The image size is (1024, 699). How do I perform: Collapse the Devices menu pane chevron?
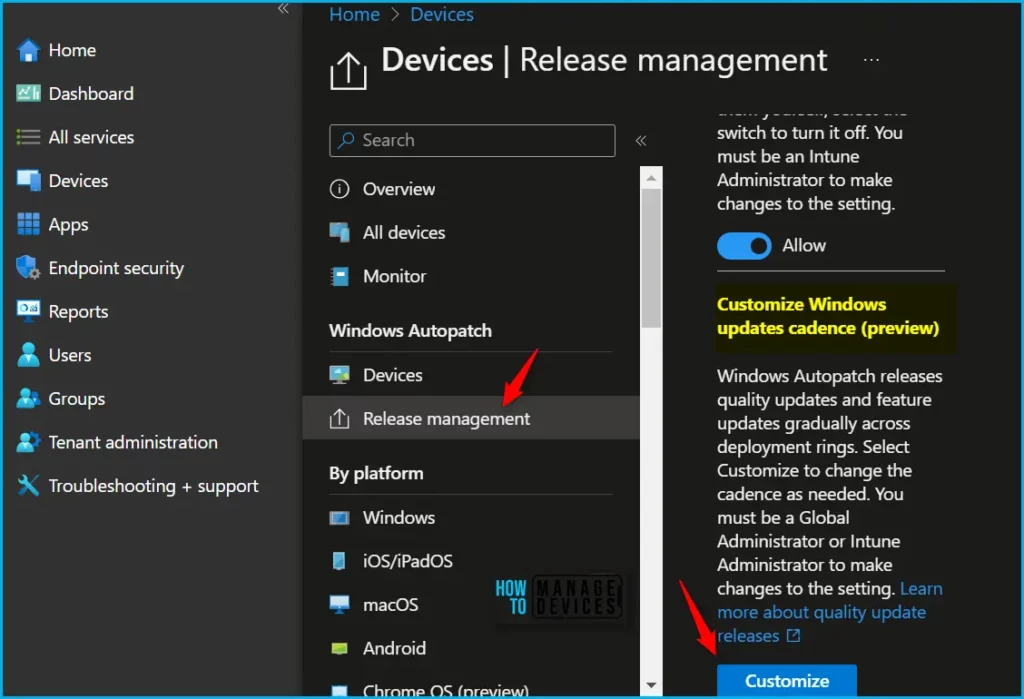pos(641,140)
